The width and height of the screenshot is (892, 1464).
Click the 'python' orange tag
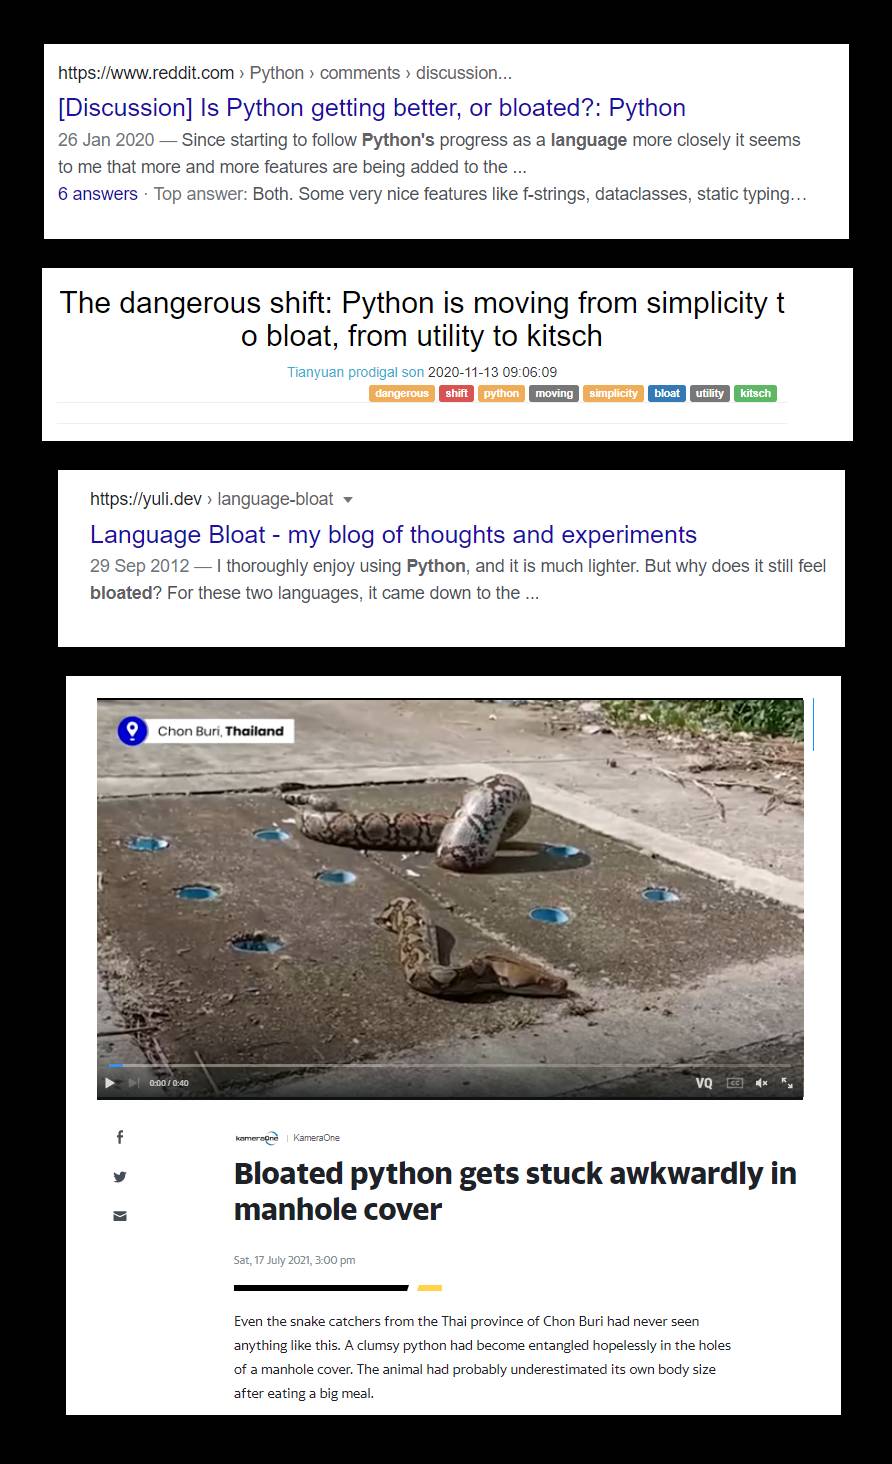(x=501, y=393)
